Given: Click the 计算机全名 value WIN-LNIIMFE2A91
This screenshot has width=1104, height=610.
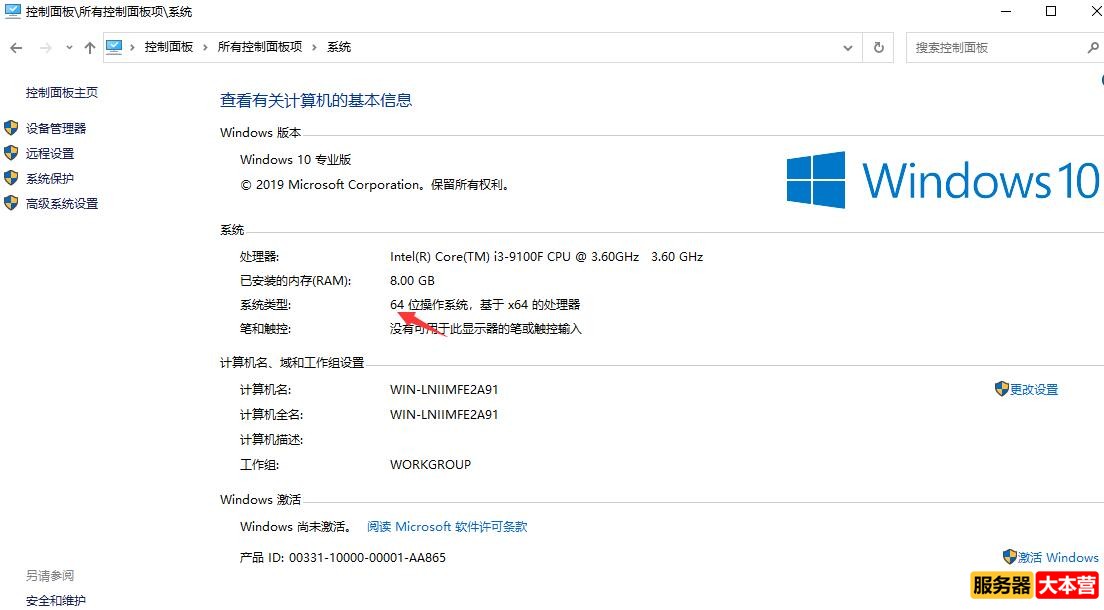Looking at the screenshot, I should click(x=444, y=415).
